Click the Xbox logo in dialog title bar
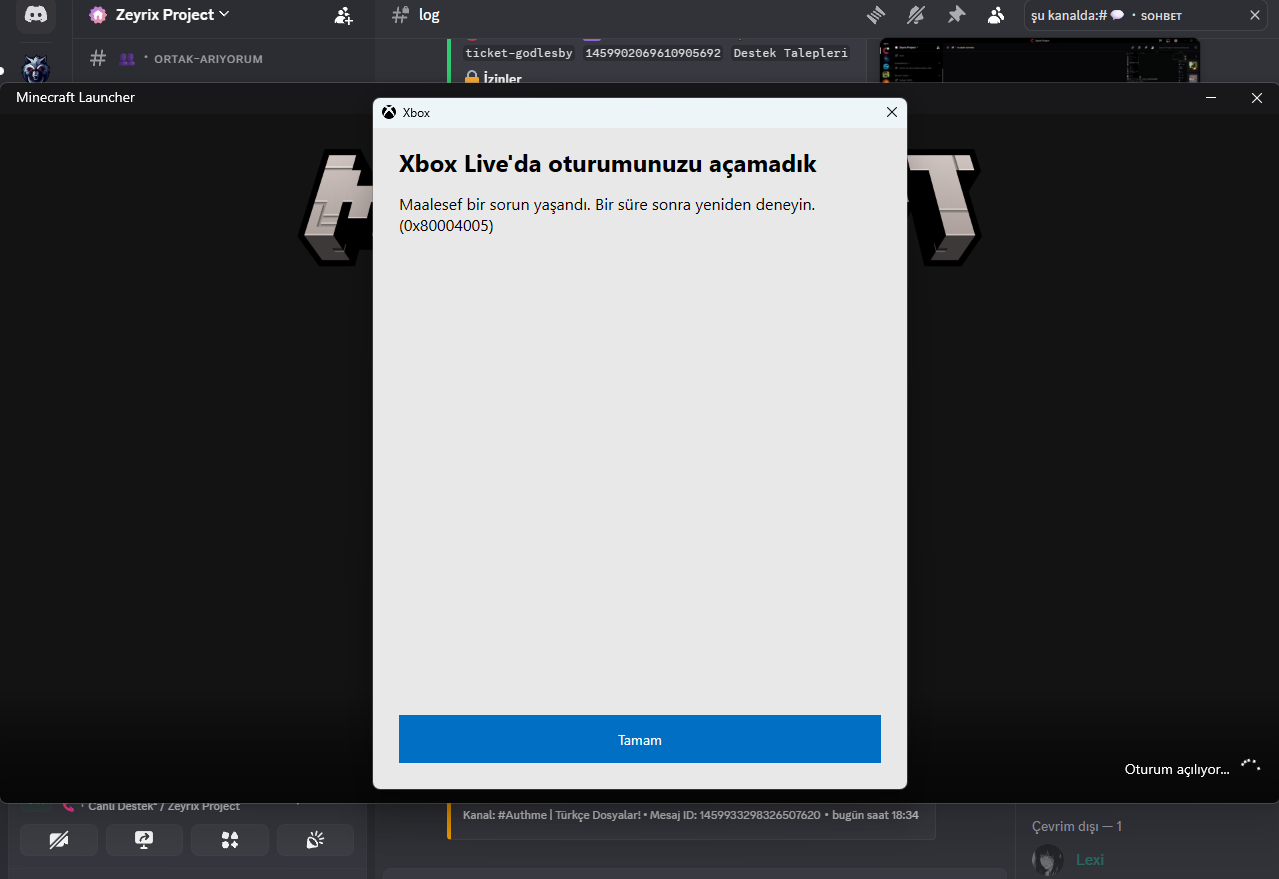 click(389, 113)
